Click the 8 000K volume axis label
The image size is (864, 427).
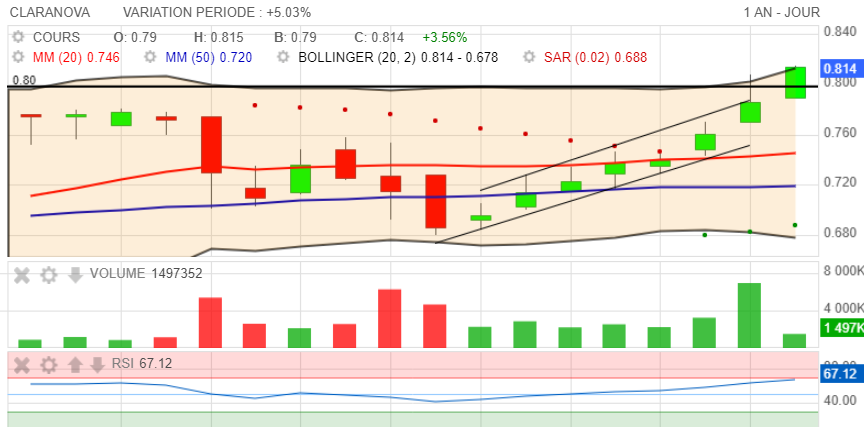tap(843, 271)
